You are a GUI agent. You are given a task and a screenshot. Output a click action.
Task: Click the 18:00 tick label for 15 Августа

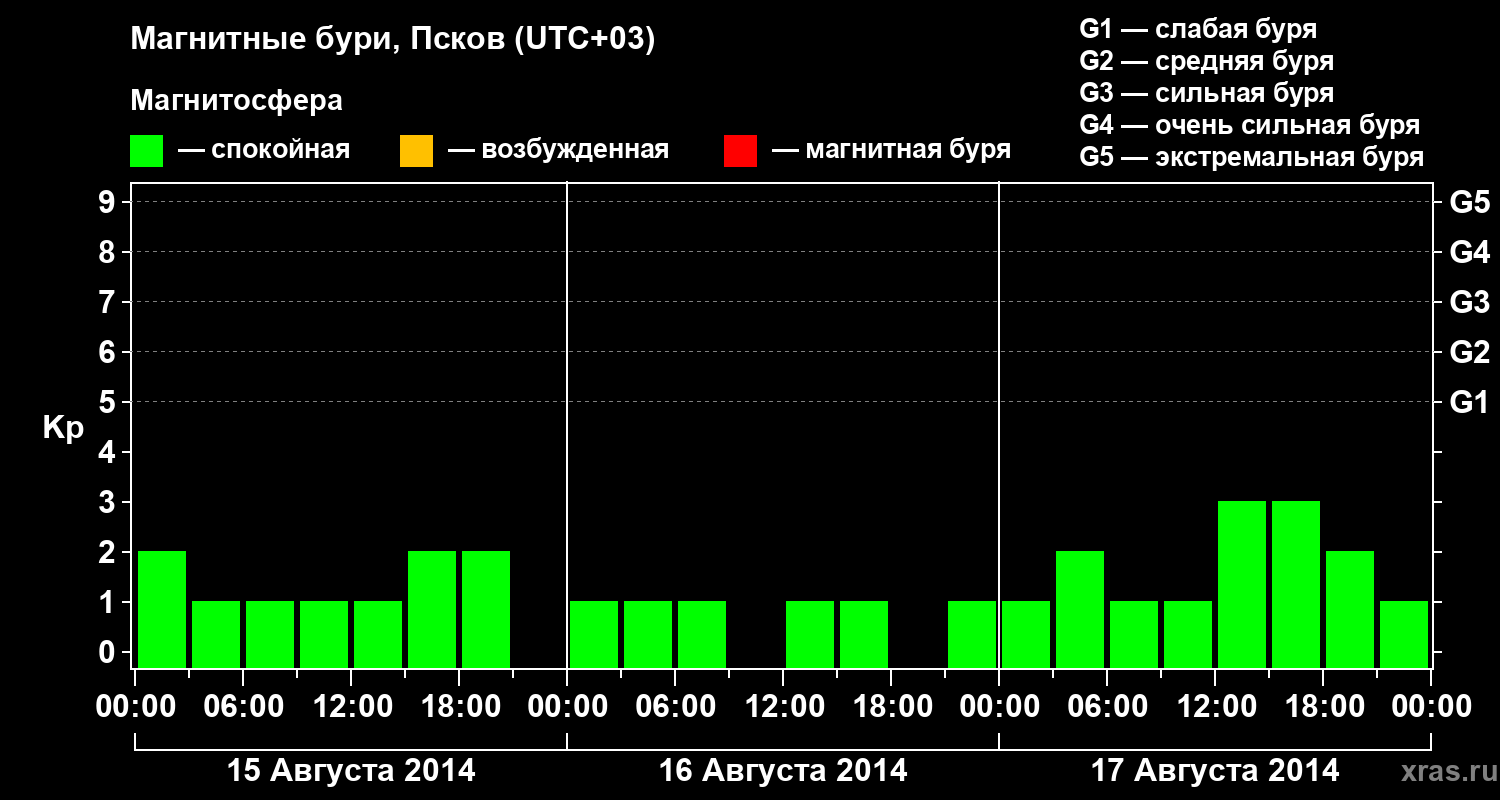click(x=459, y=707)
